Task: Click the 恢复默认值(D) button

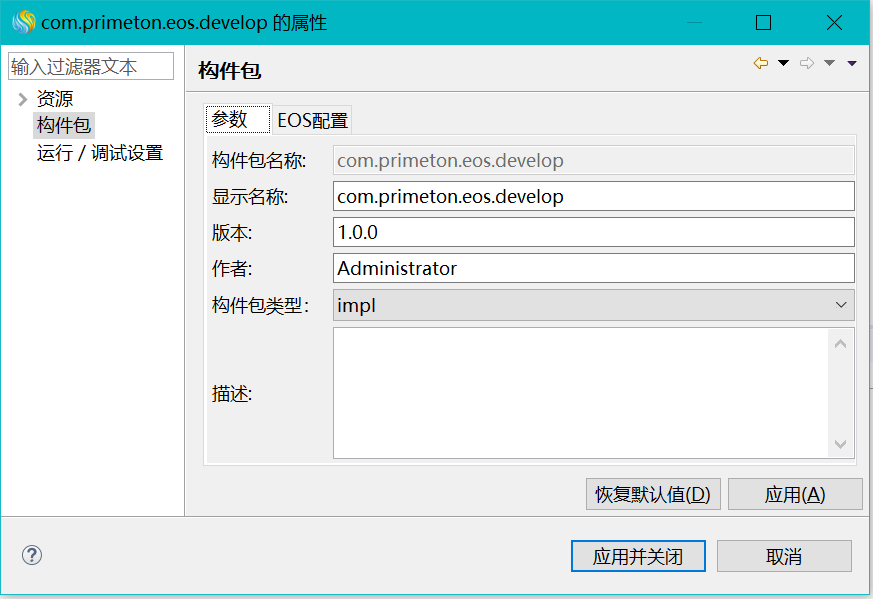Action: [653, 494]
